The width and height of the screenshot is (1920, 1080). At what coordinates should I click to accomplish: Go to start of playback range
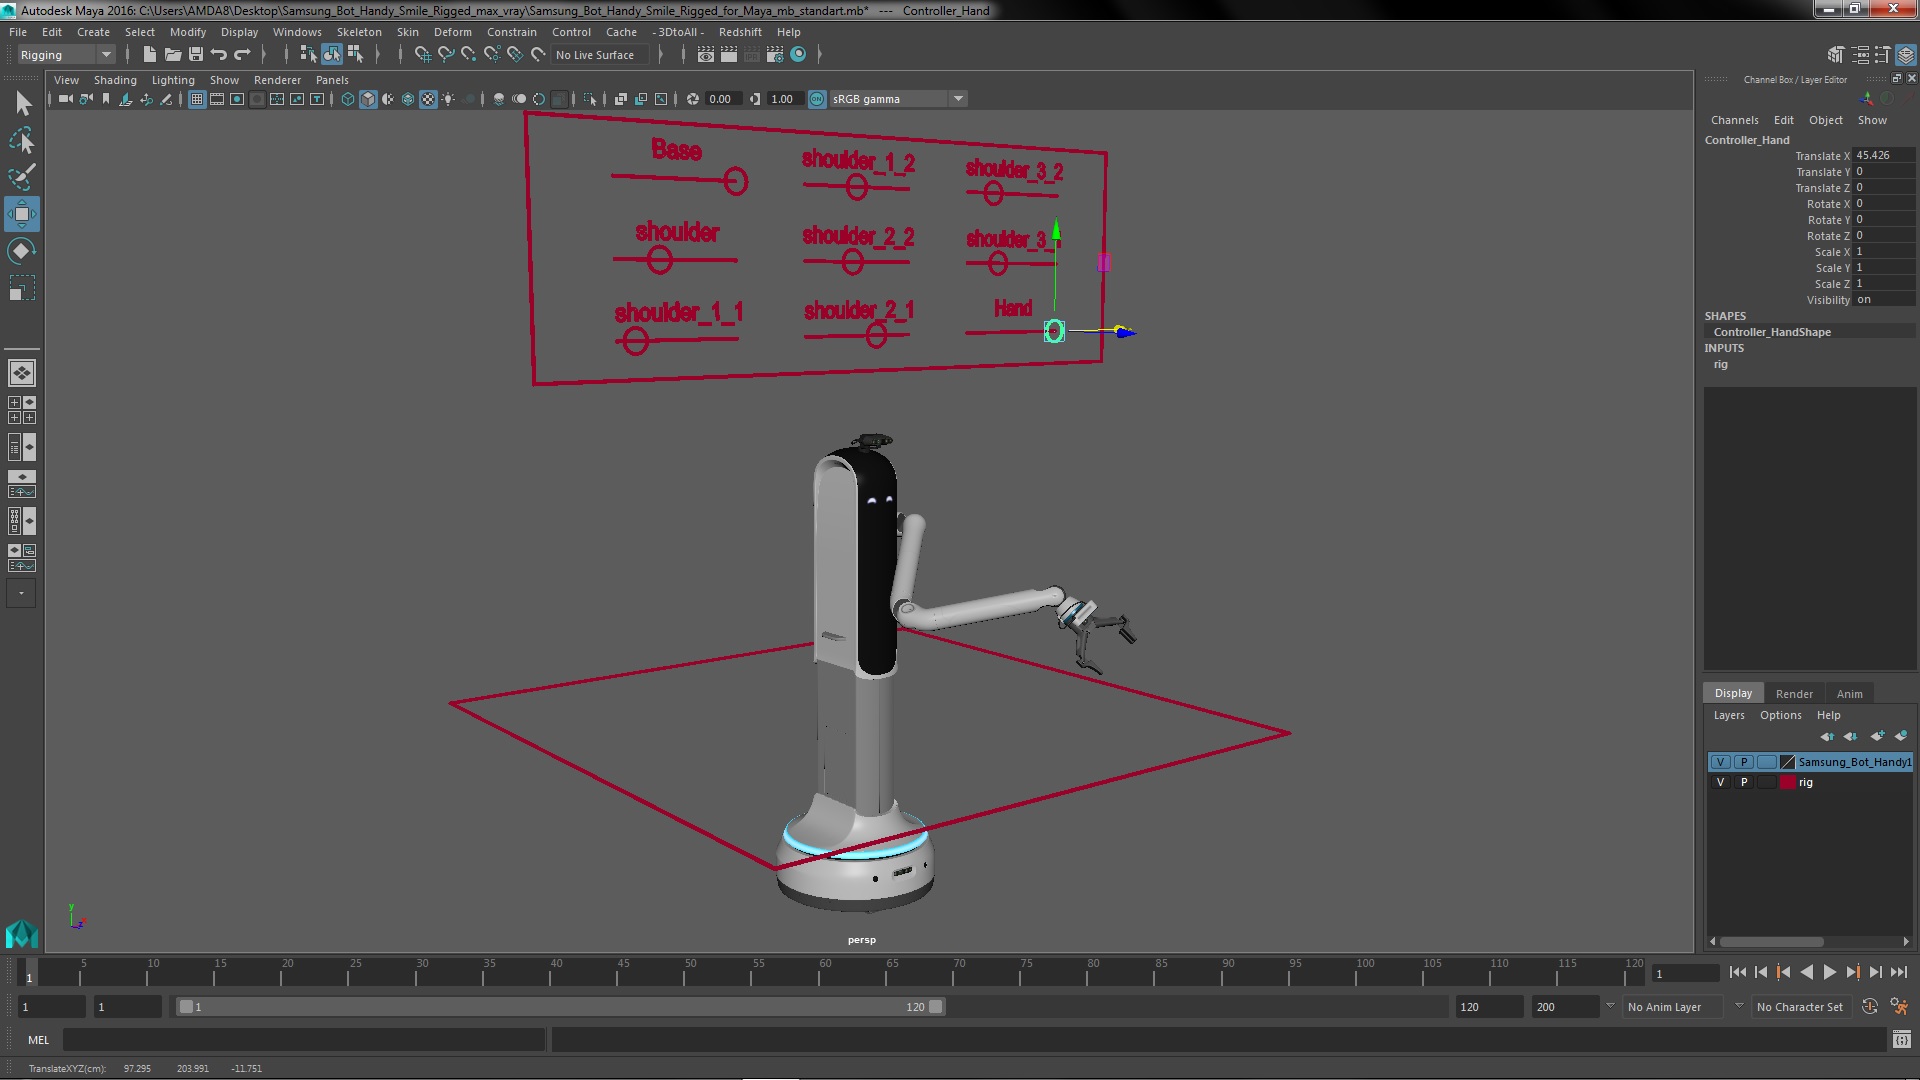click(x=1737, y=972)
